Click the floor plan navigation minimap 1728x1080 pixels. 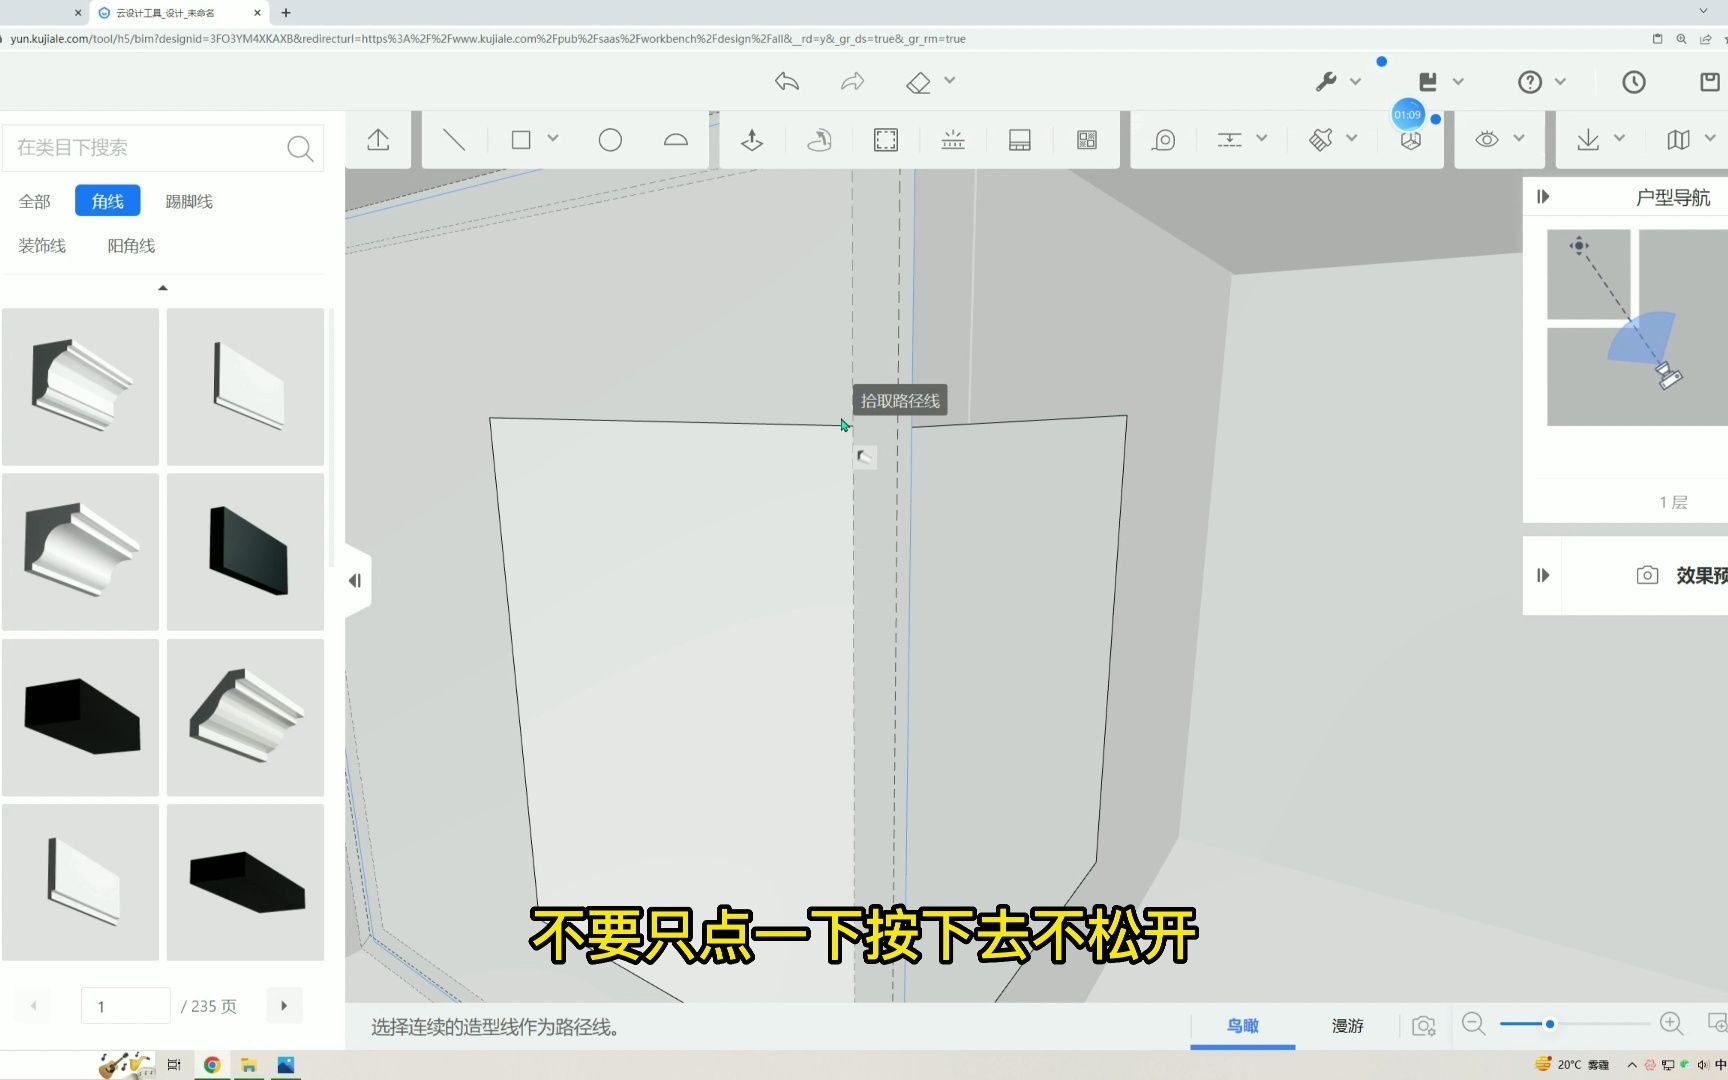click(x=1637, y=328)
